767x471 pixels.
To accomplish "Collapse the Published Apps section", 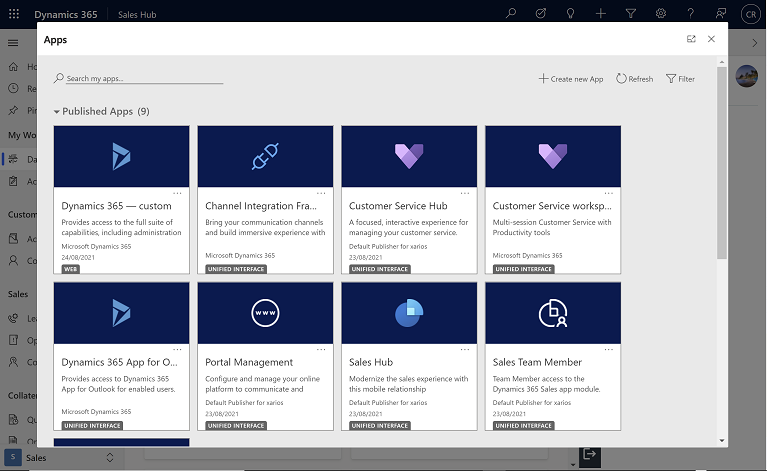I will point(57,112).
